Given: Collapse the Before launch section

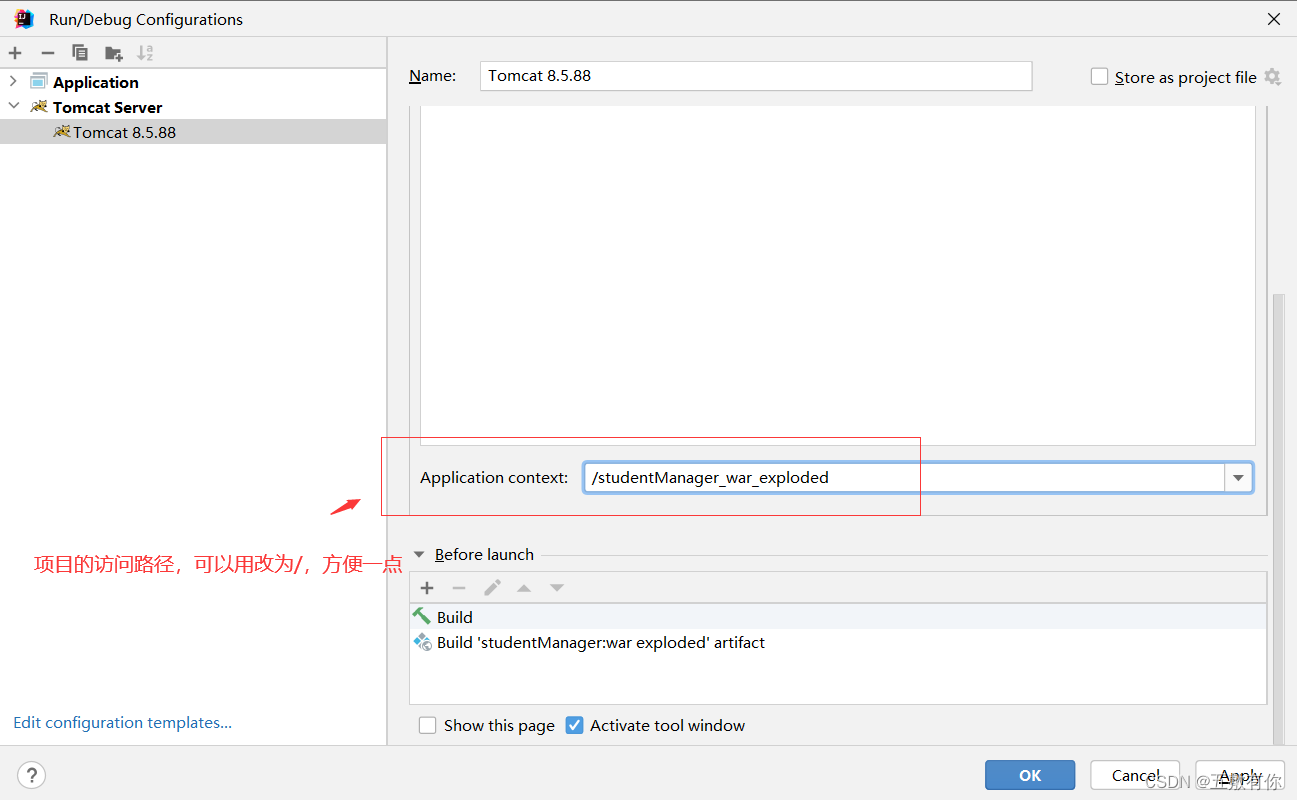Looking at the screenshot, I should 419,554.
